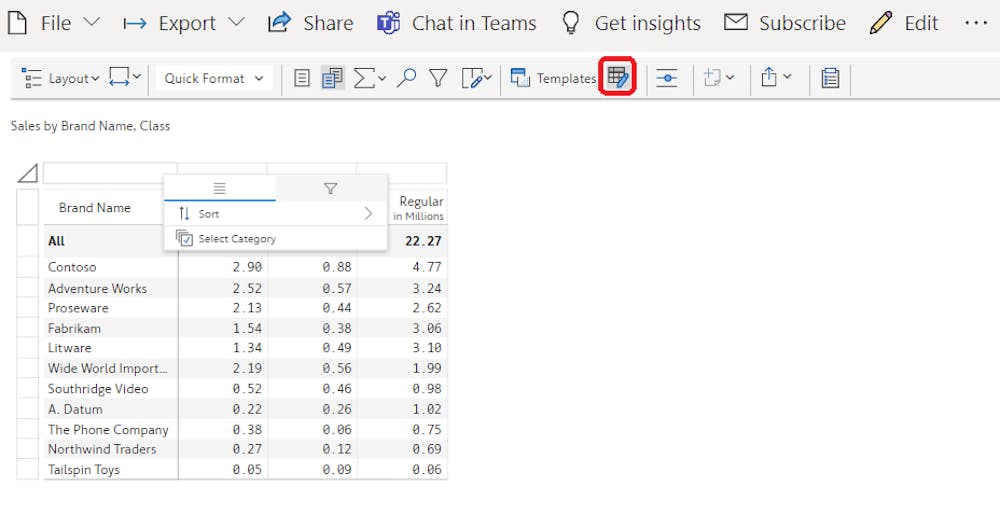Click the table edit icon
Image resolution: width=1000 pixels, height=514 pixels.
point(617,77)
